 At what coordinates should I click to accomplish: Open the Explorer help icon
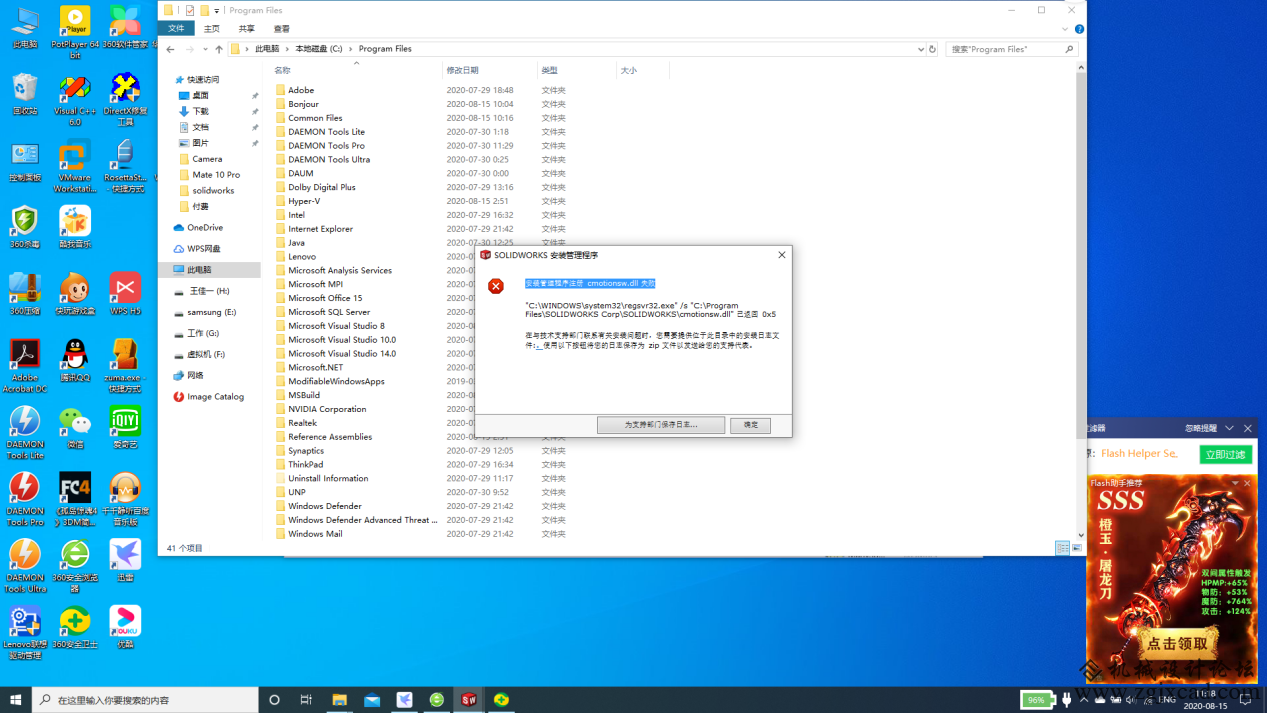pyautogui.click(x=1079, y=29)
